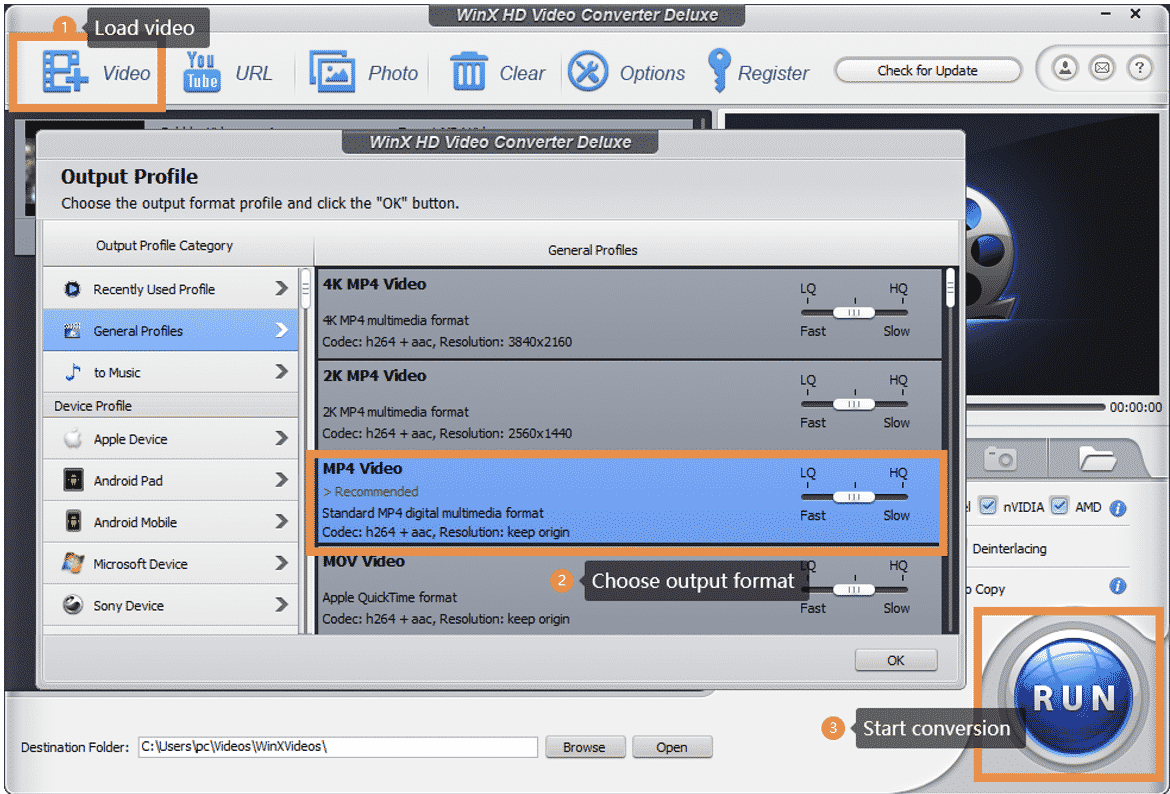Click the Photo slideshow icon
This screenshot has width=1170, height=794.
tap(333, 73)
